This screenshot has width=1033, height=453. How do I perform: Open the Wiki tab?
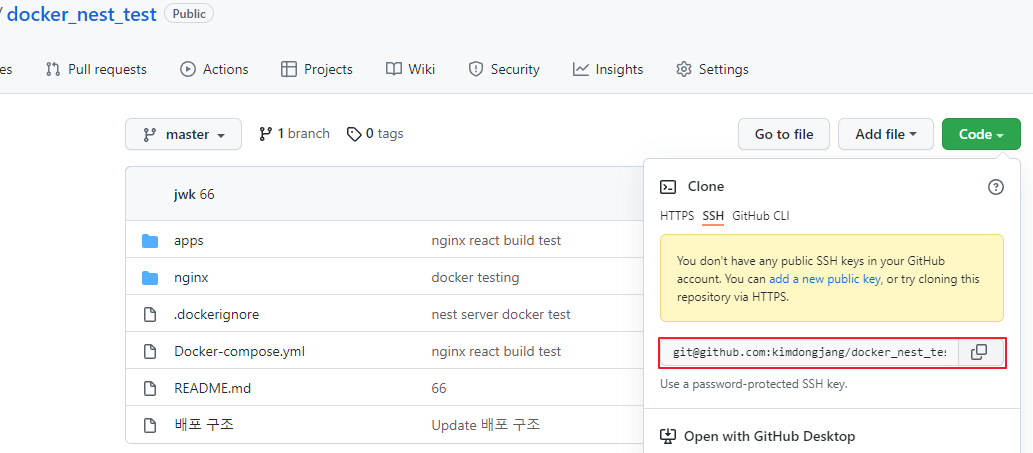click(410, 69)
